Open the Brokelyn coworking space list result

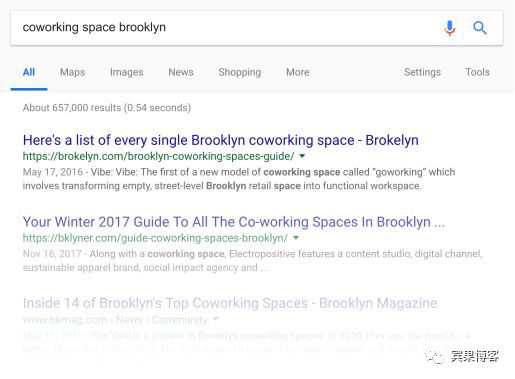(221, 140)
